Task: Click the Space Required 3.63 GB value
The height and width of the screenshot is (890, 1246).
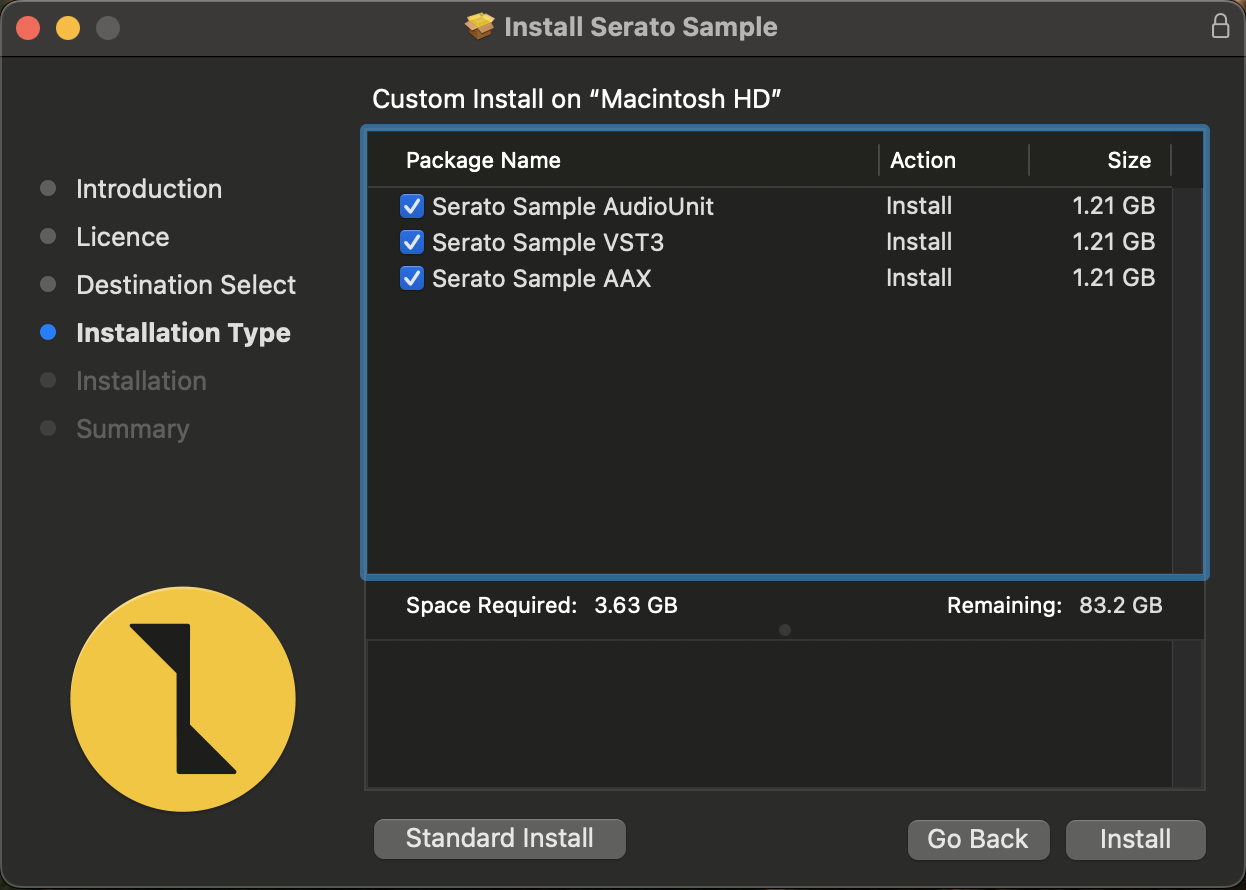Action: 636,605
